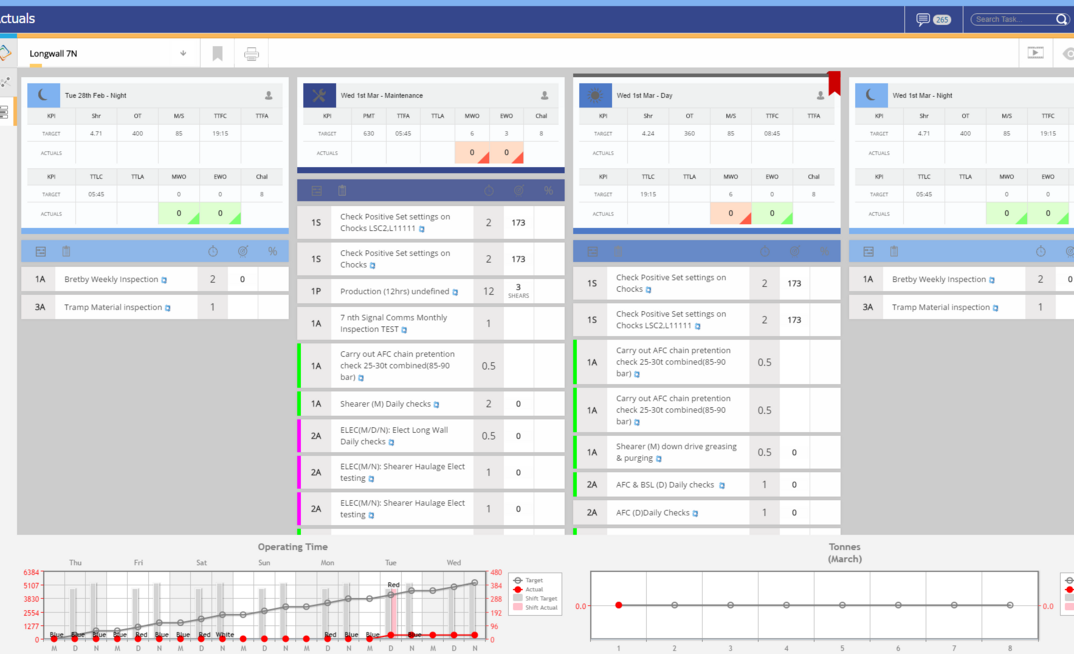This screenshot has width=1074, height=654.
Task: Click the sun icon on Wed 1st Mar Day card
Action: pyautogui.click(x=596, y=95)
